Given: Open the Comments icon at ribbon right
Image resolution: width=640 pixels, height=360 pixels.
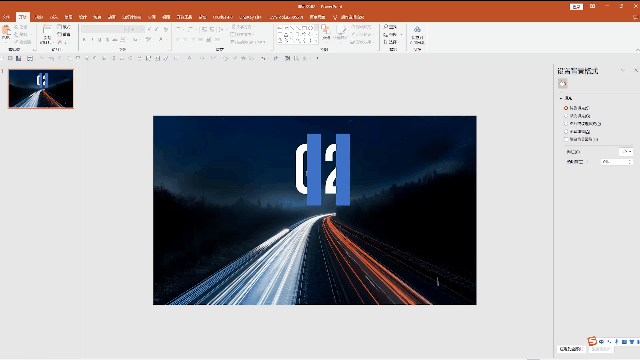Looking at the screenshot, I should [635, 17].
